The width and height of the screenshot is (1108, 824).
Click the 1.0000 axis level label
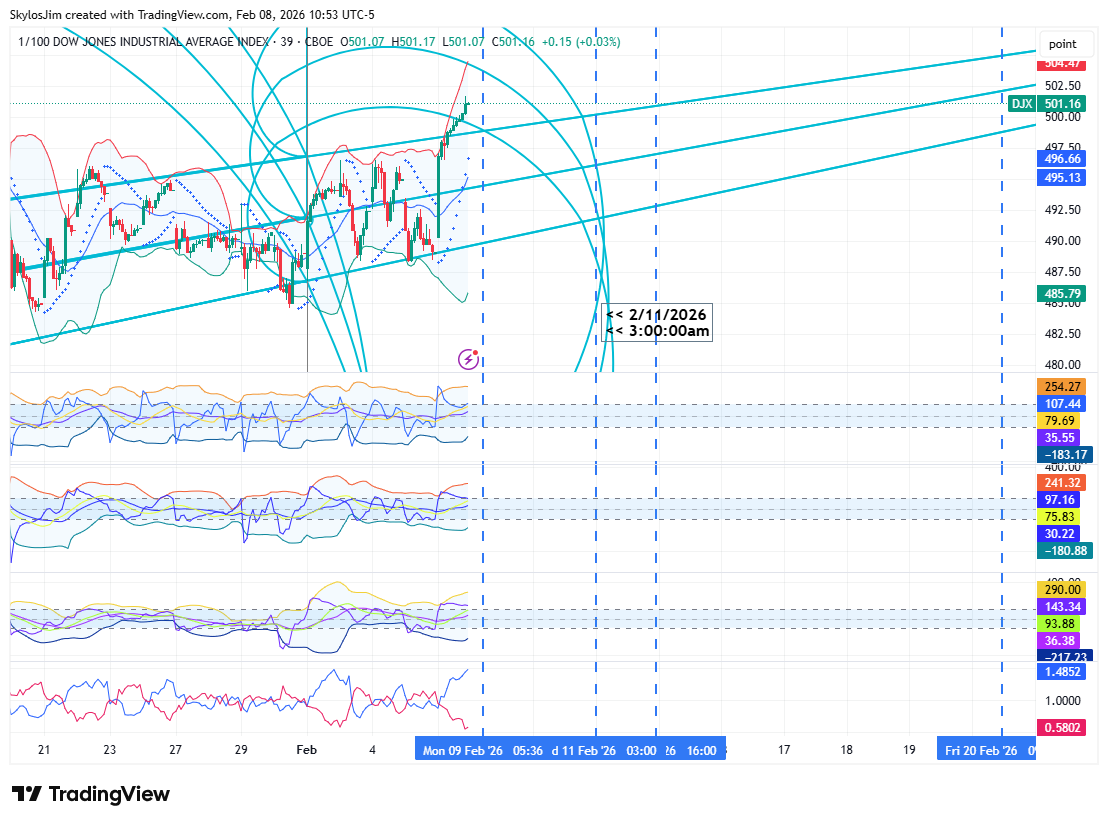coord(1062,700)
